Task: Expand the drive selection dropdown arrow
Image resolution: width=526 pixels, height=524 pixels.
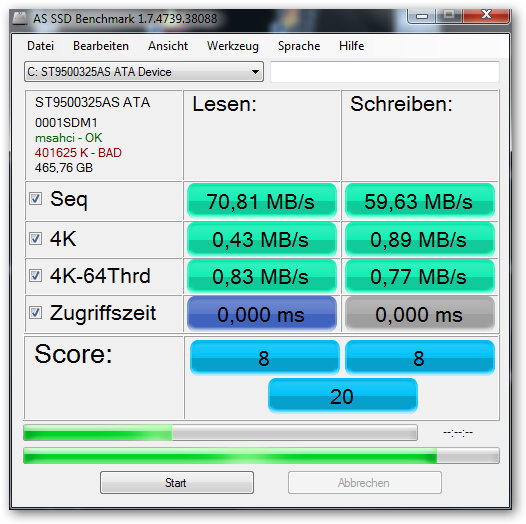Action: click(x=255, y=72)
